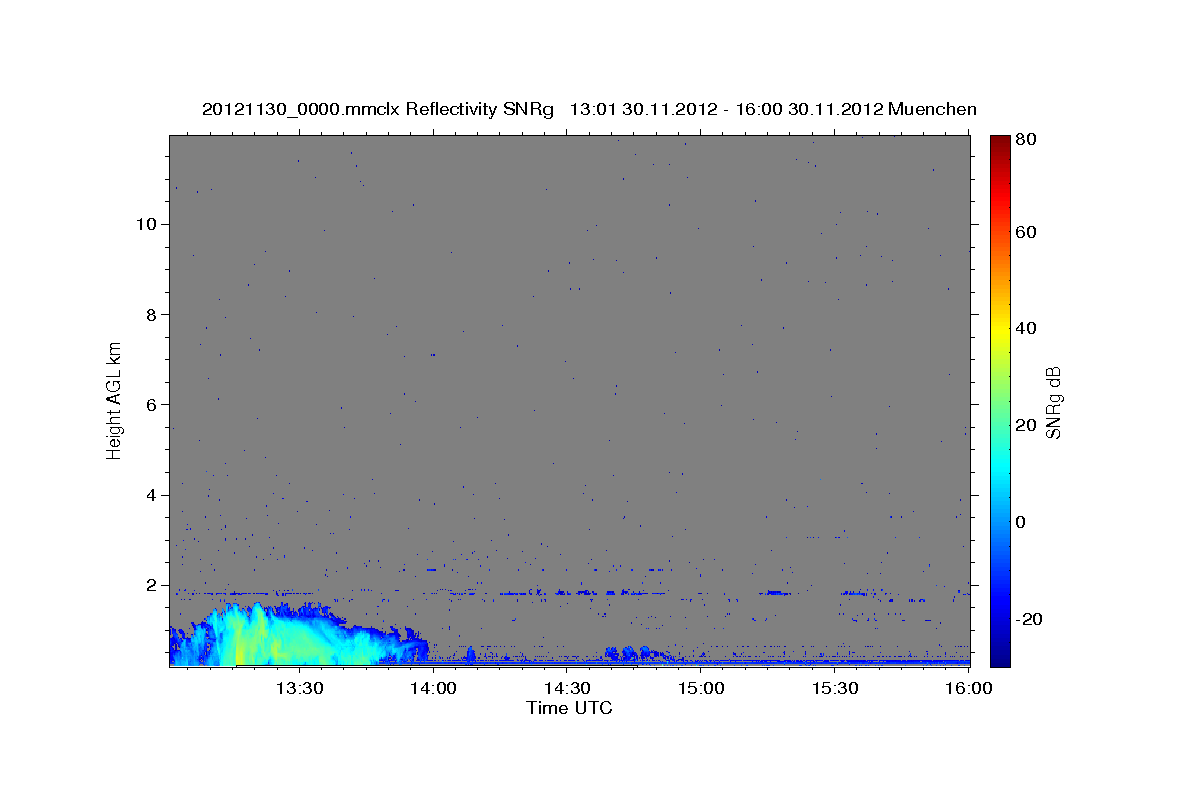Click the 16:00 time tick label

[x=968, y=688]
